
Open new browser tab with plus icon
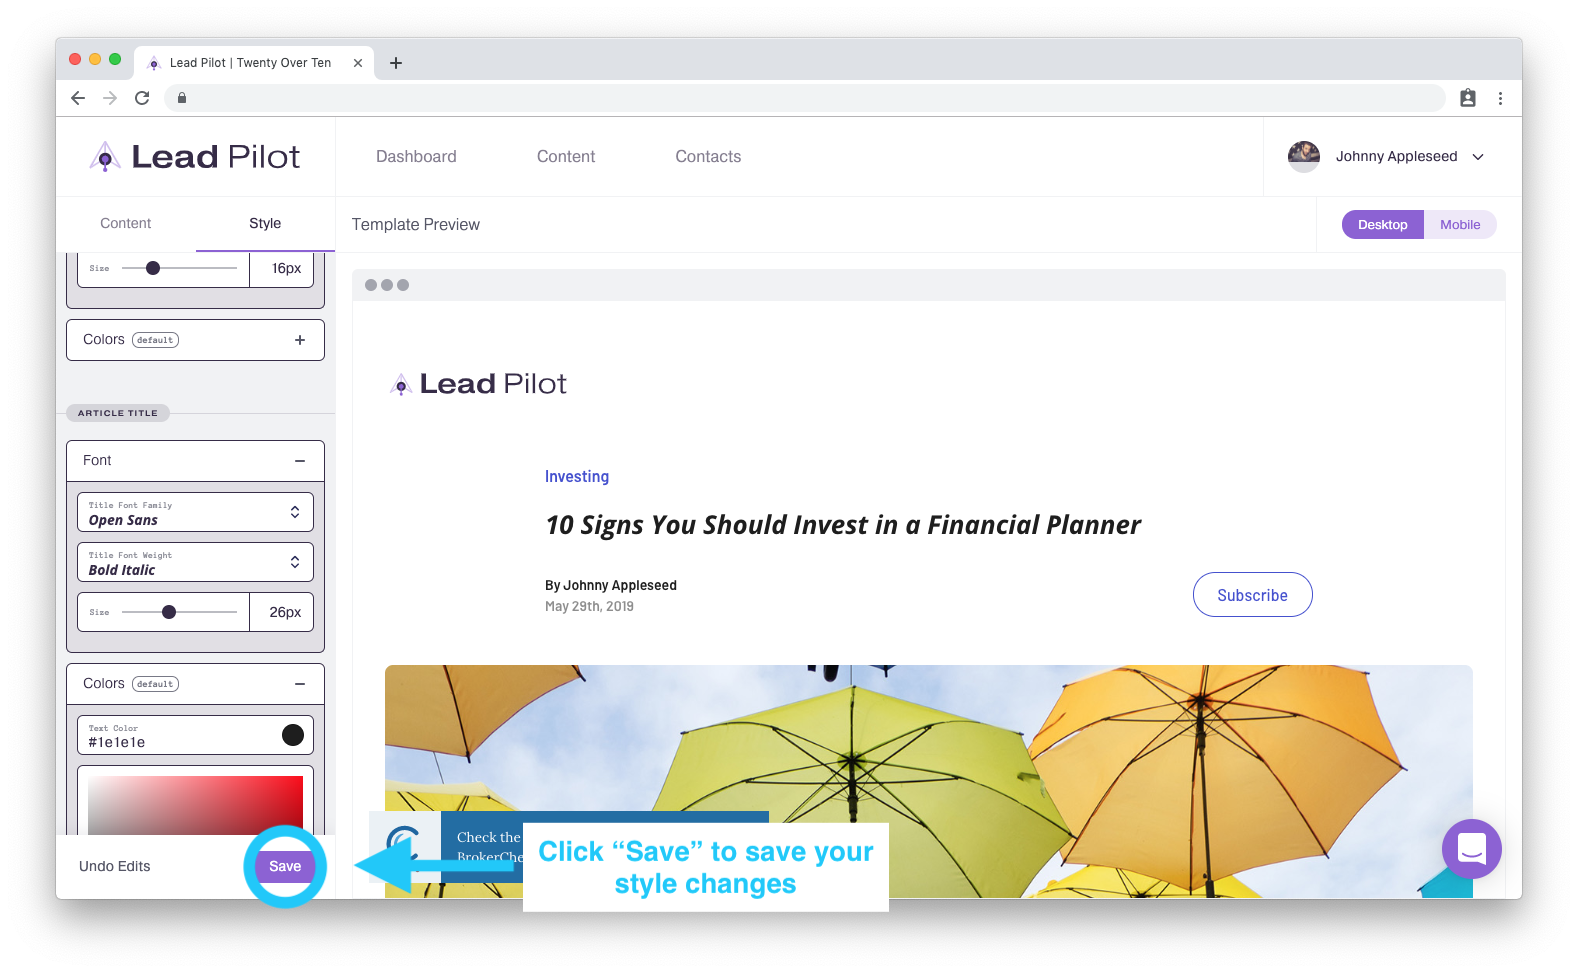(396, 63)
